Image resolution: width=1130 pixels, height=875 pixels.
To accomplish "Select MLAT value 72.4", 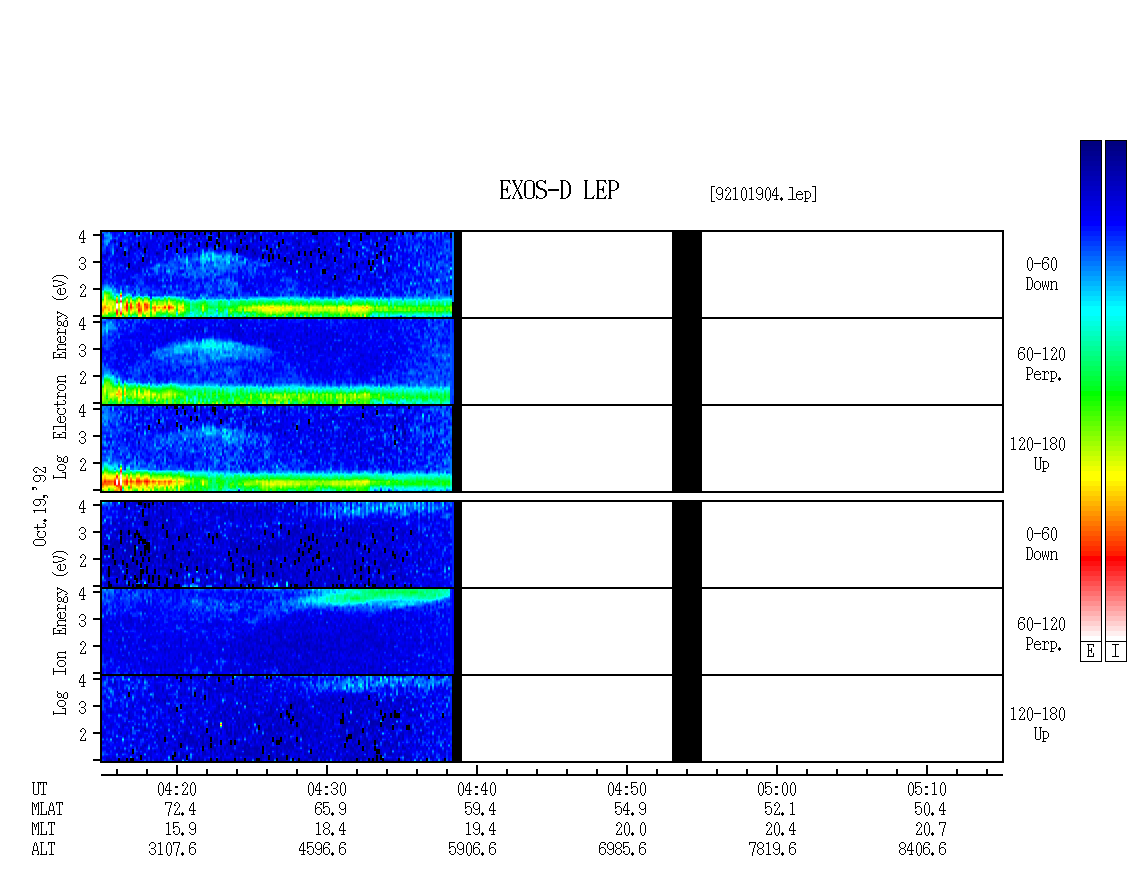I will pos(180,809).
